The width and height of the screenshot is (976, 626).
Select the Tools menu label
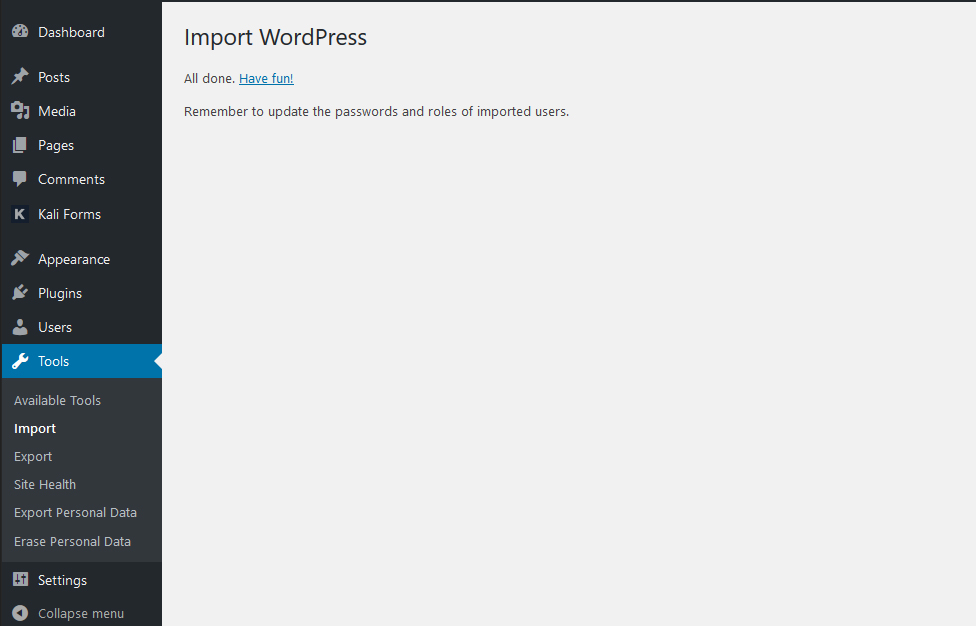coord(53,362)
